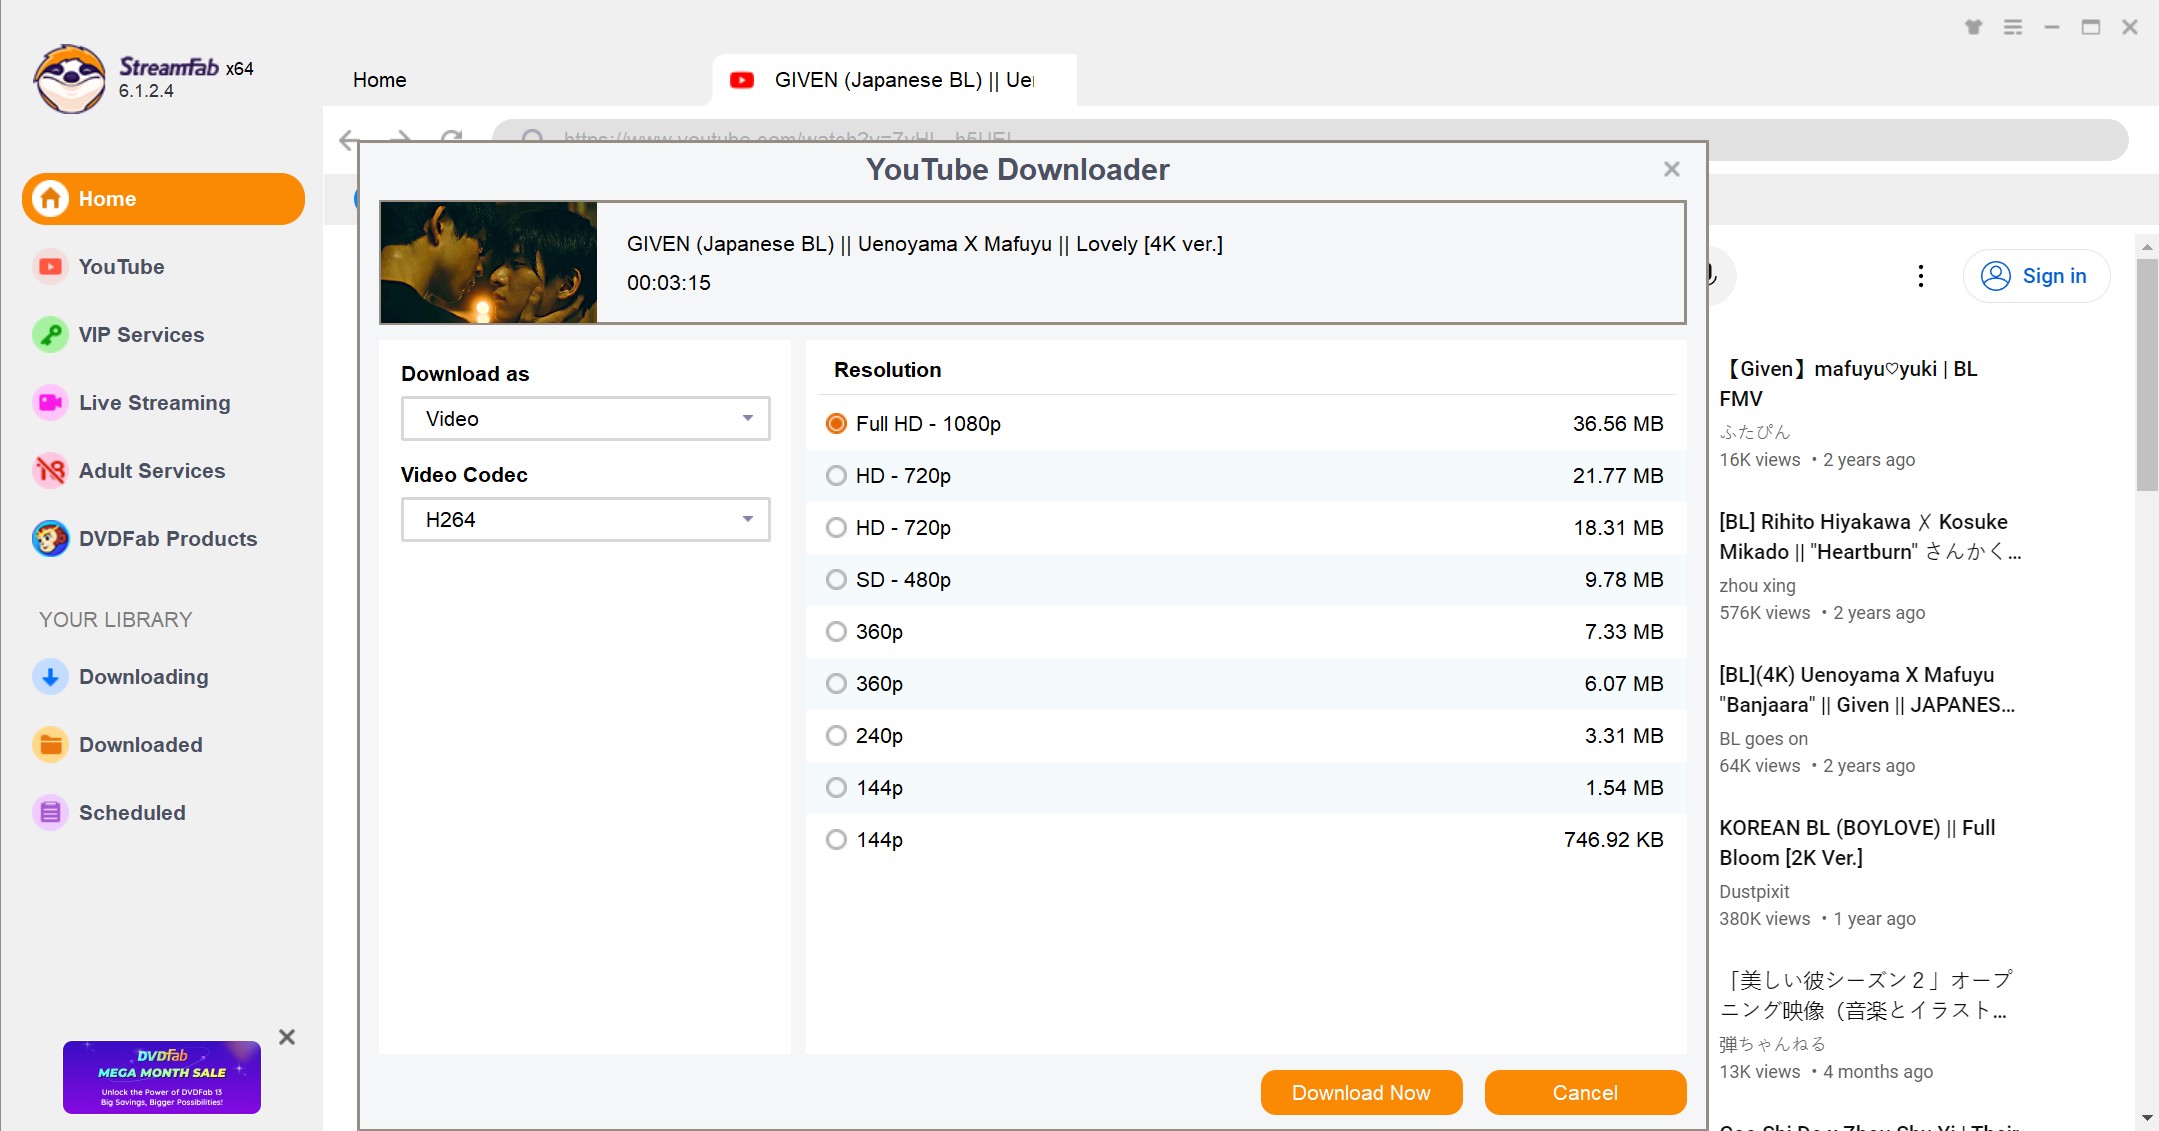The width and height of the screenshot is (2159, 1131).
Task: Click the URL address bar
Action: (1310, 139)
